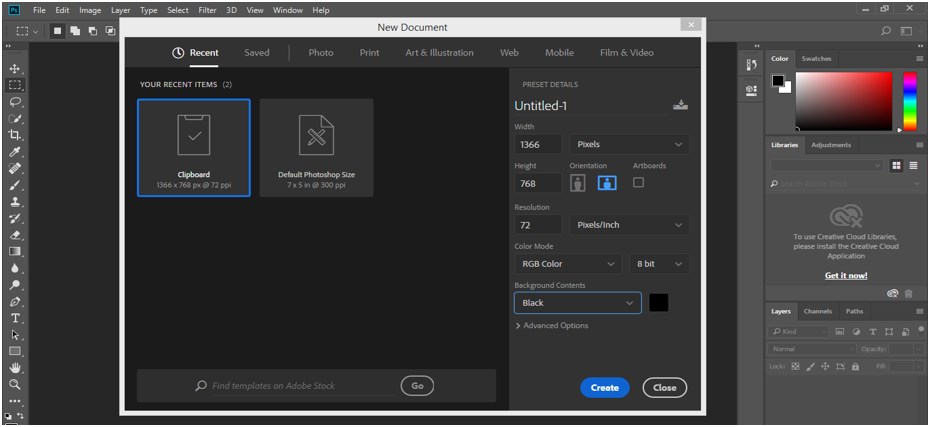Toggle the type layer filter in Layers
The width and height of the screenshot is (930, 427).
[873, 332]
